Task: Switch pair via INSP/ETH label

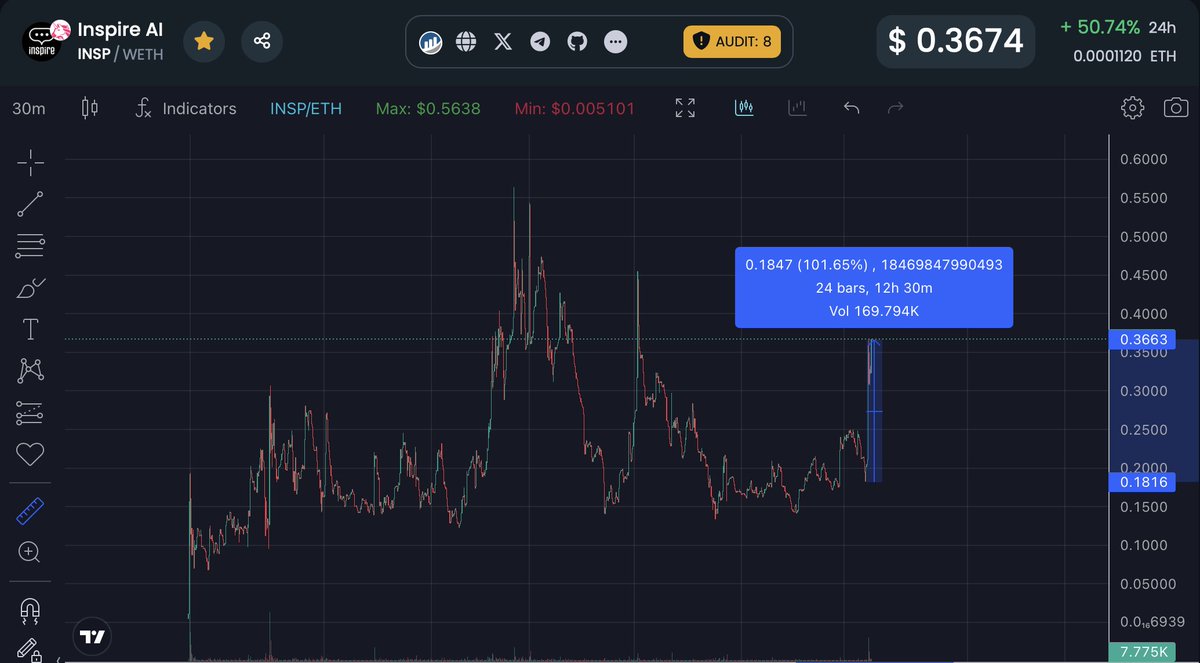Action: pyautogui.click(x=306, y=108)
